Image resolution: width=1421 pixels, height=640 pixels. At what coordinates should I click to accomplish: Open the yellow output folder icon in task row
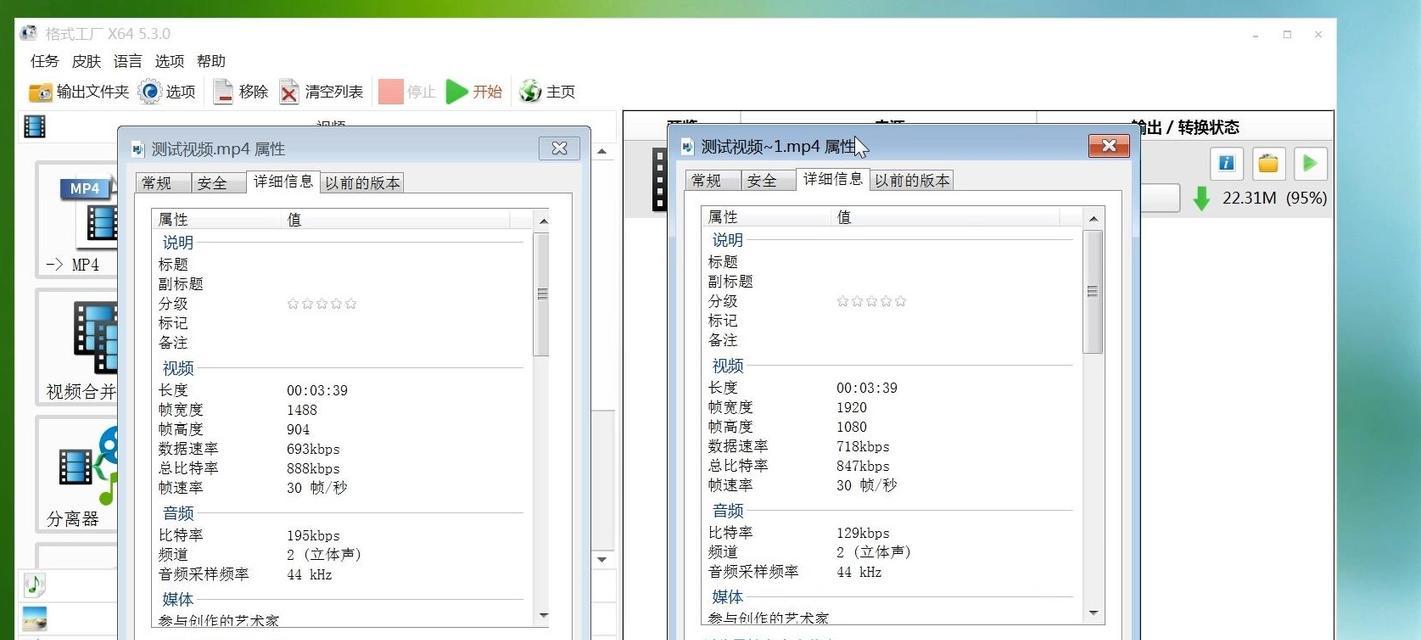click(1268, 163)
